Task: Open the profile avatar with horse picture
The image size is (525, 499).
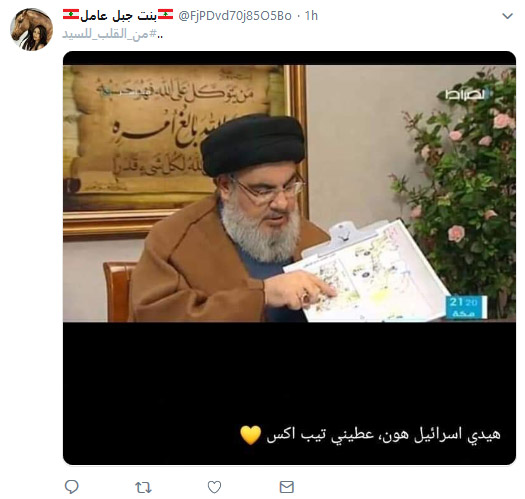Action: click(x=31, y=29)
